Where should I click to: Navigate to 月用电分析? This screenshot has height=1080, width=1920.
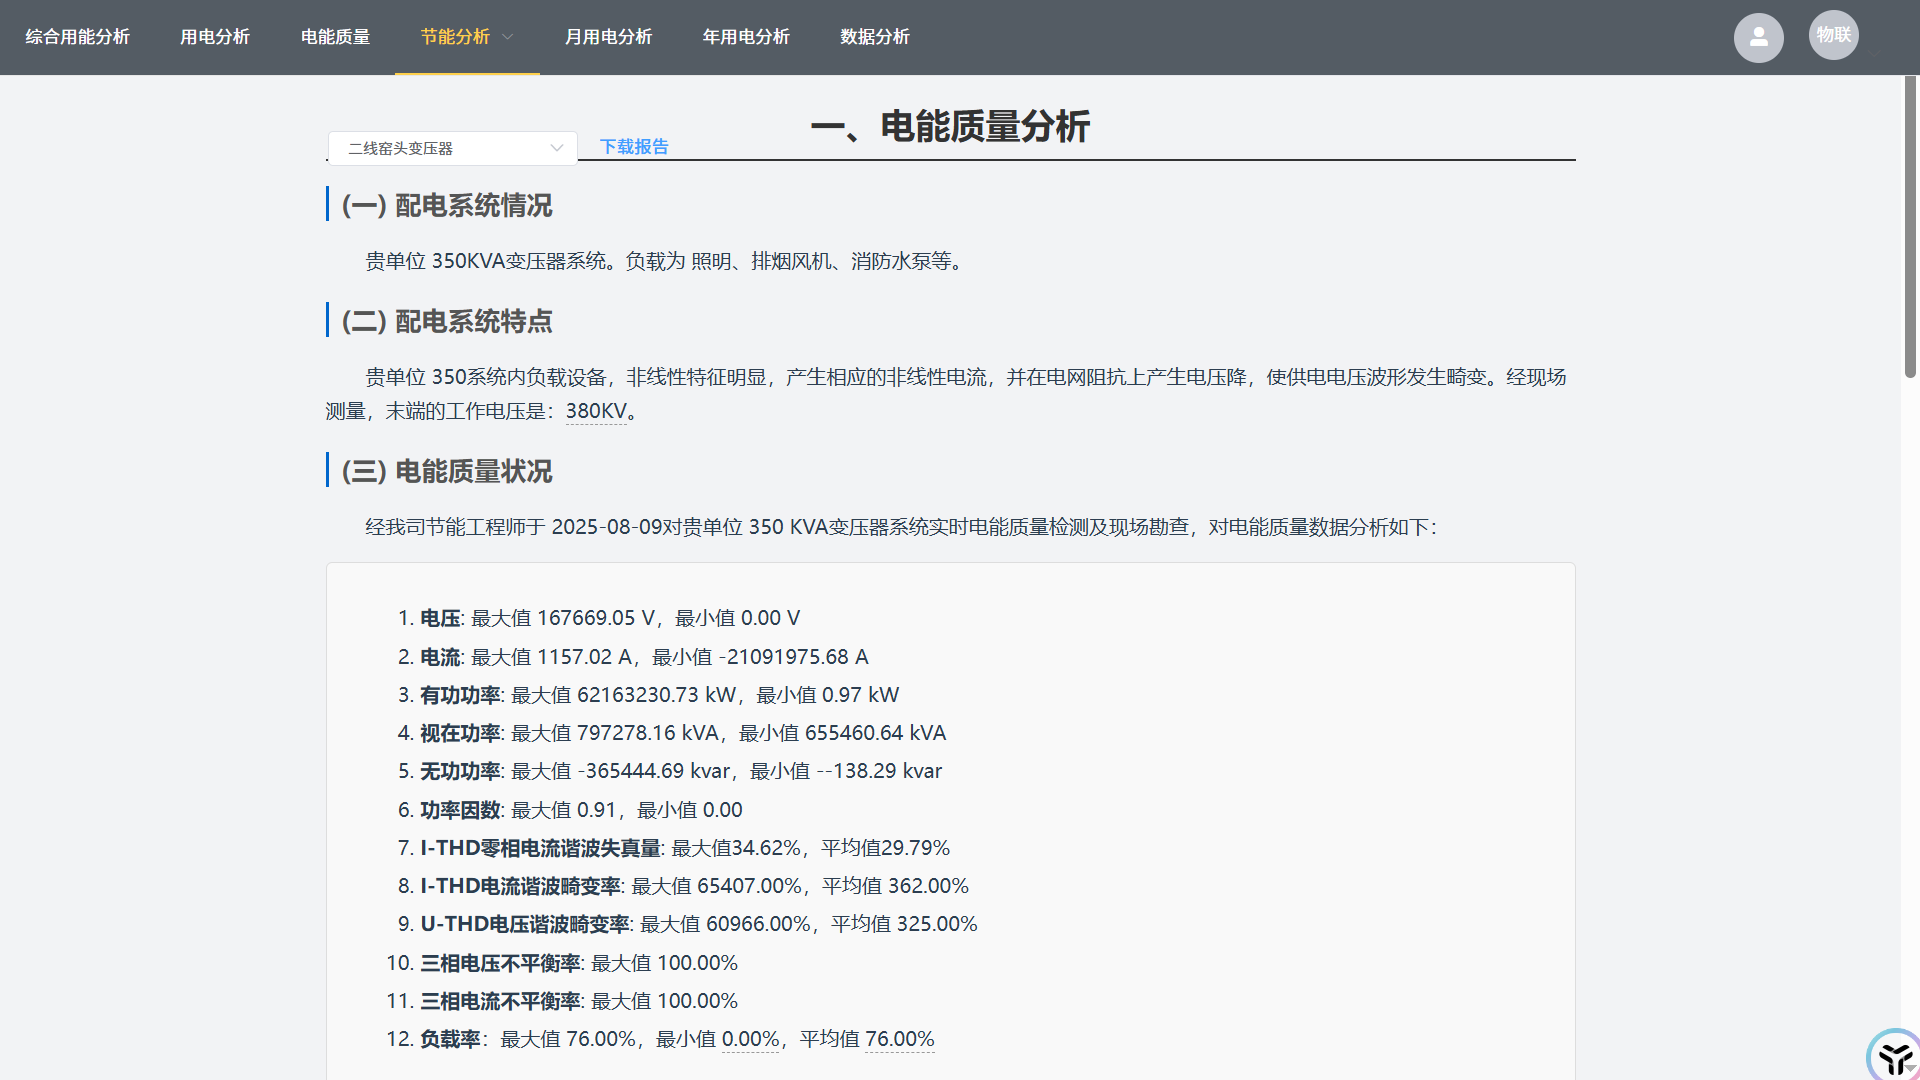[608, 37]
